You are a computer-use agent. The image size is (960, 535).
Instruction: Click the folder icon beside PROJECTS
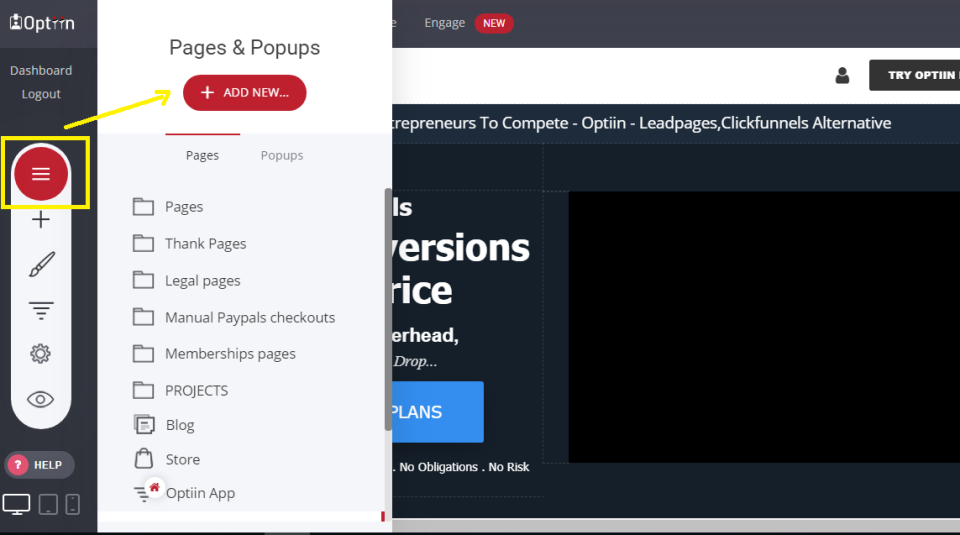(x=143, y=391)
